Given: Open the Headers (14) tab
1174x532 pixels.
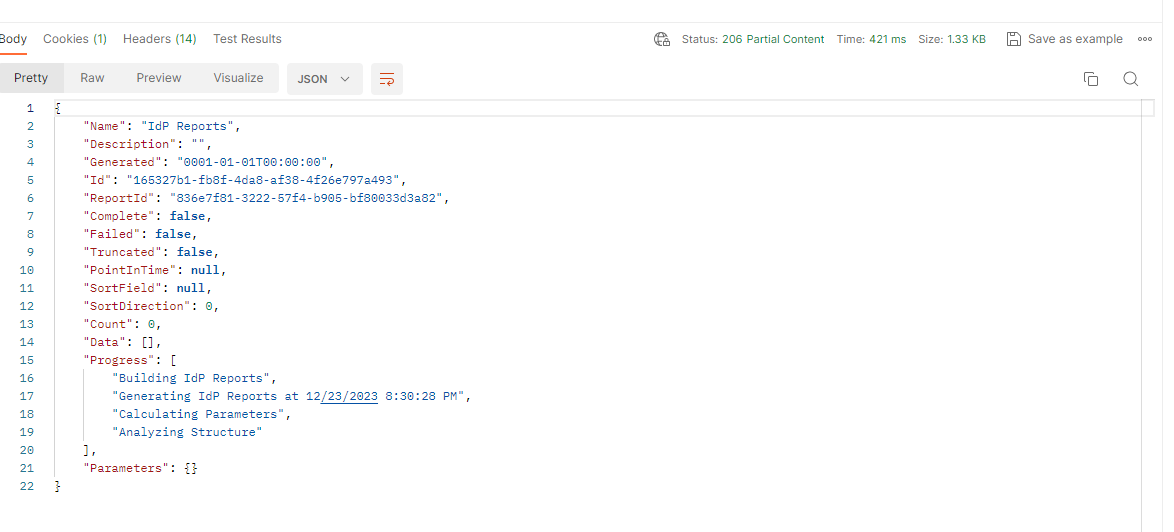Looking at the screenshot, I should 159,39.
